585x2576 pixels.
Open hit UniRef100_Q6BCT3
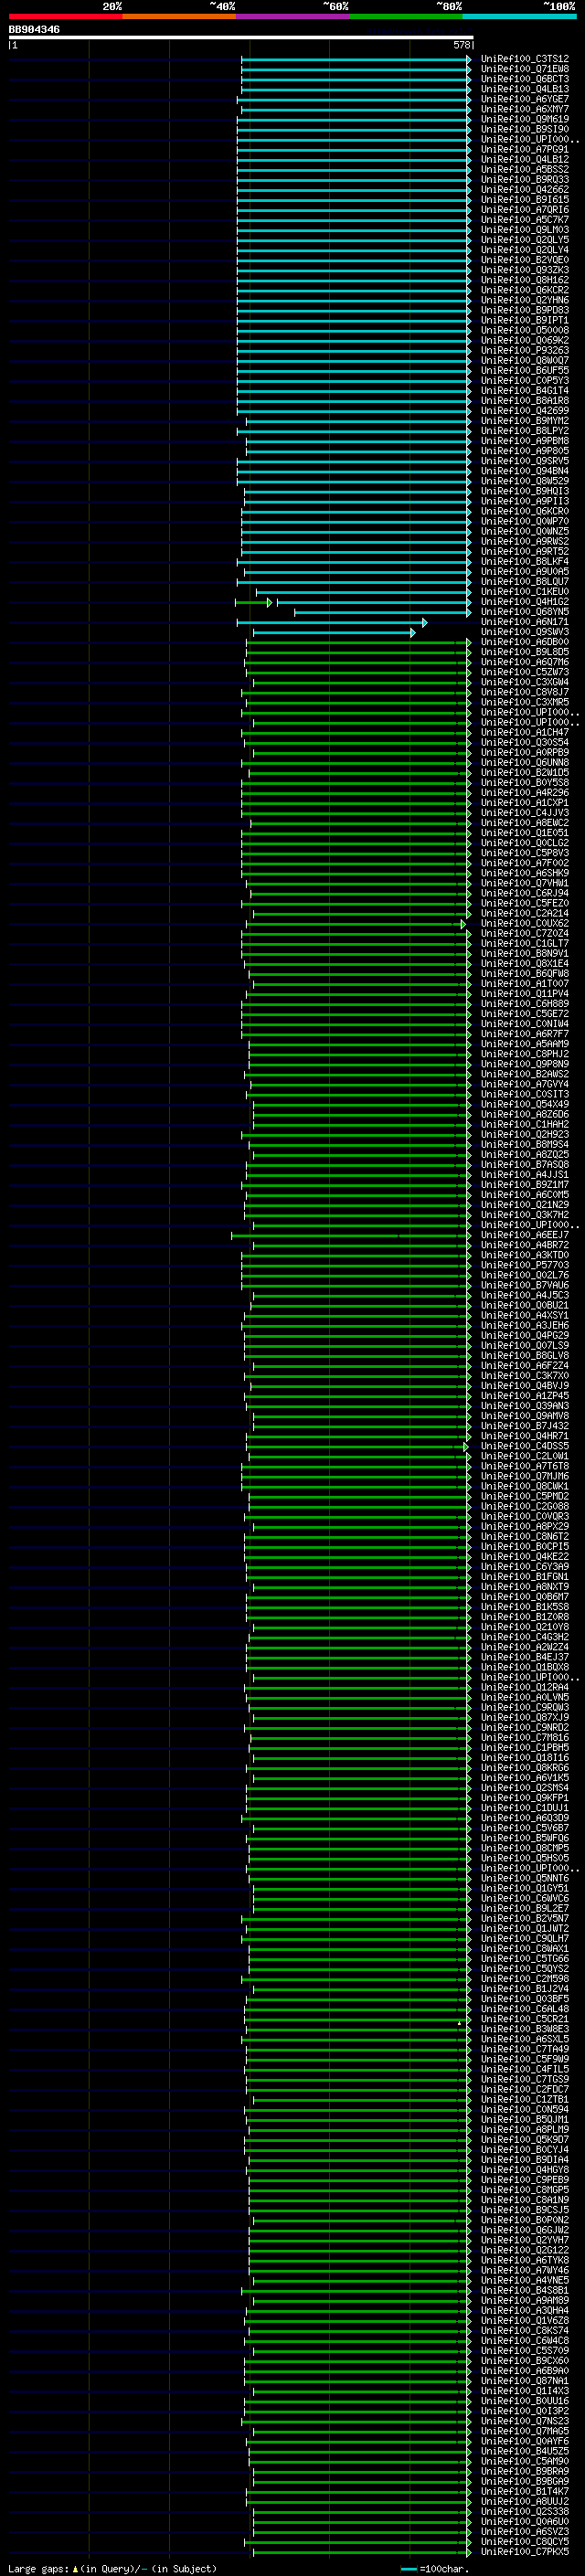(x=524, y=79)
